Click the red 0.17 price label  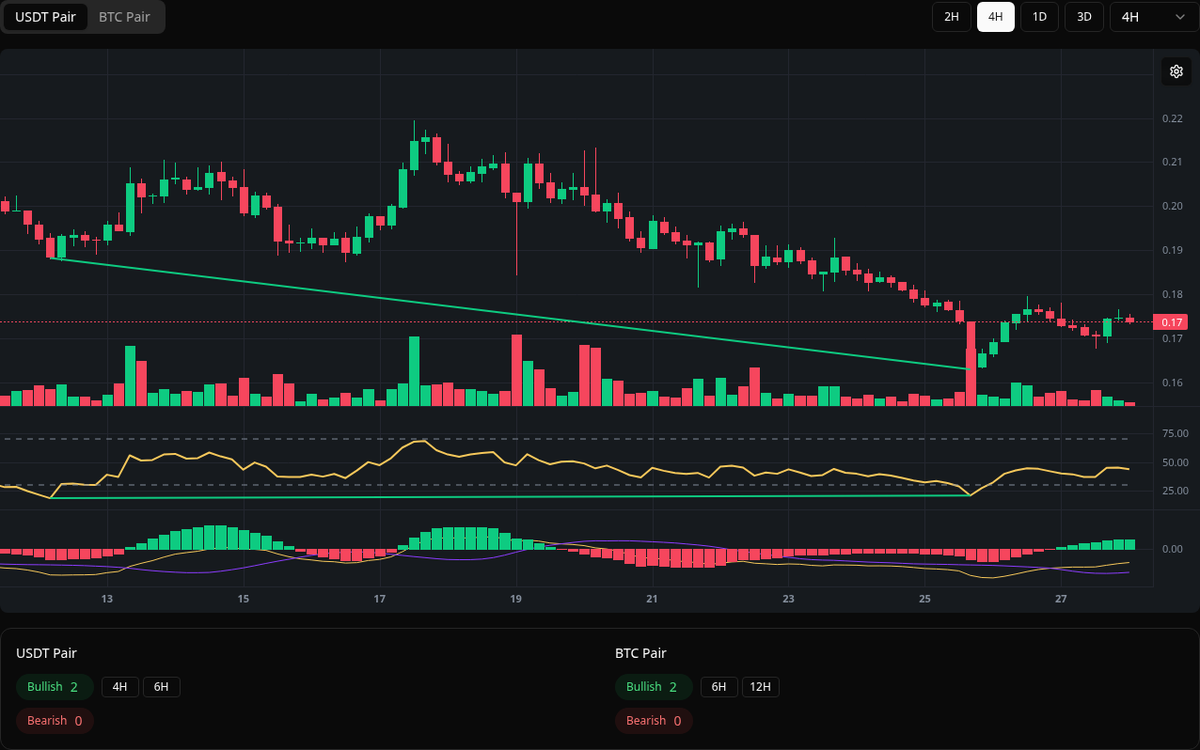point(1171,322)
